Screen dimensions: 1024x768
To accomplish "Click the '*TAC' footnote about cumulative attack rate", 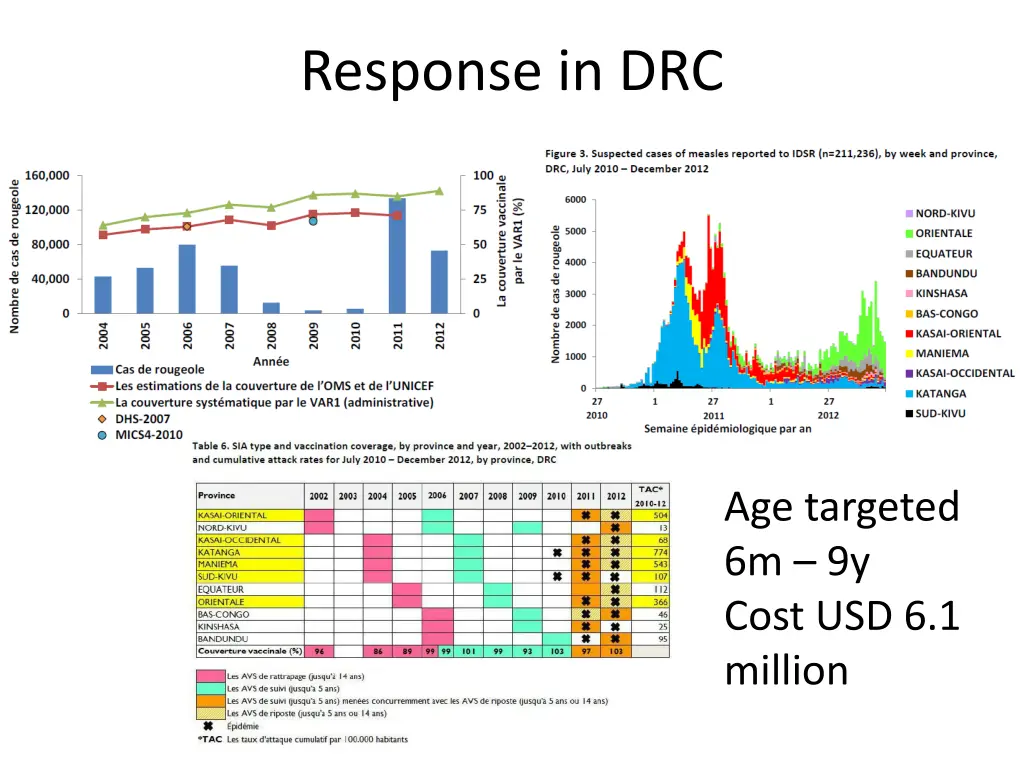I will [302, 739].
